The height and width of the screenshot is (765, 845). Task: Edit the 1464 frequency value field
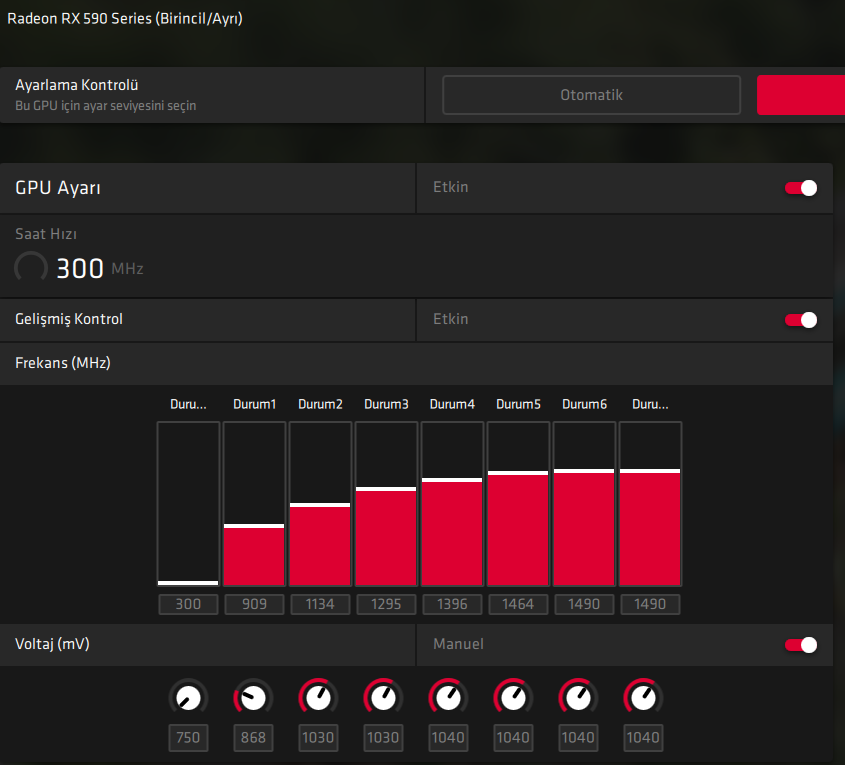(518, 604)
